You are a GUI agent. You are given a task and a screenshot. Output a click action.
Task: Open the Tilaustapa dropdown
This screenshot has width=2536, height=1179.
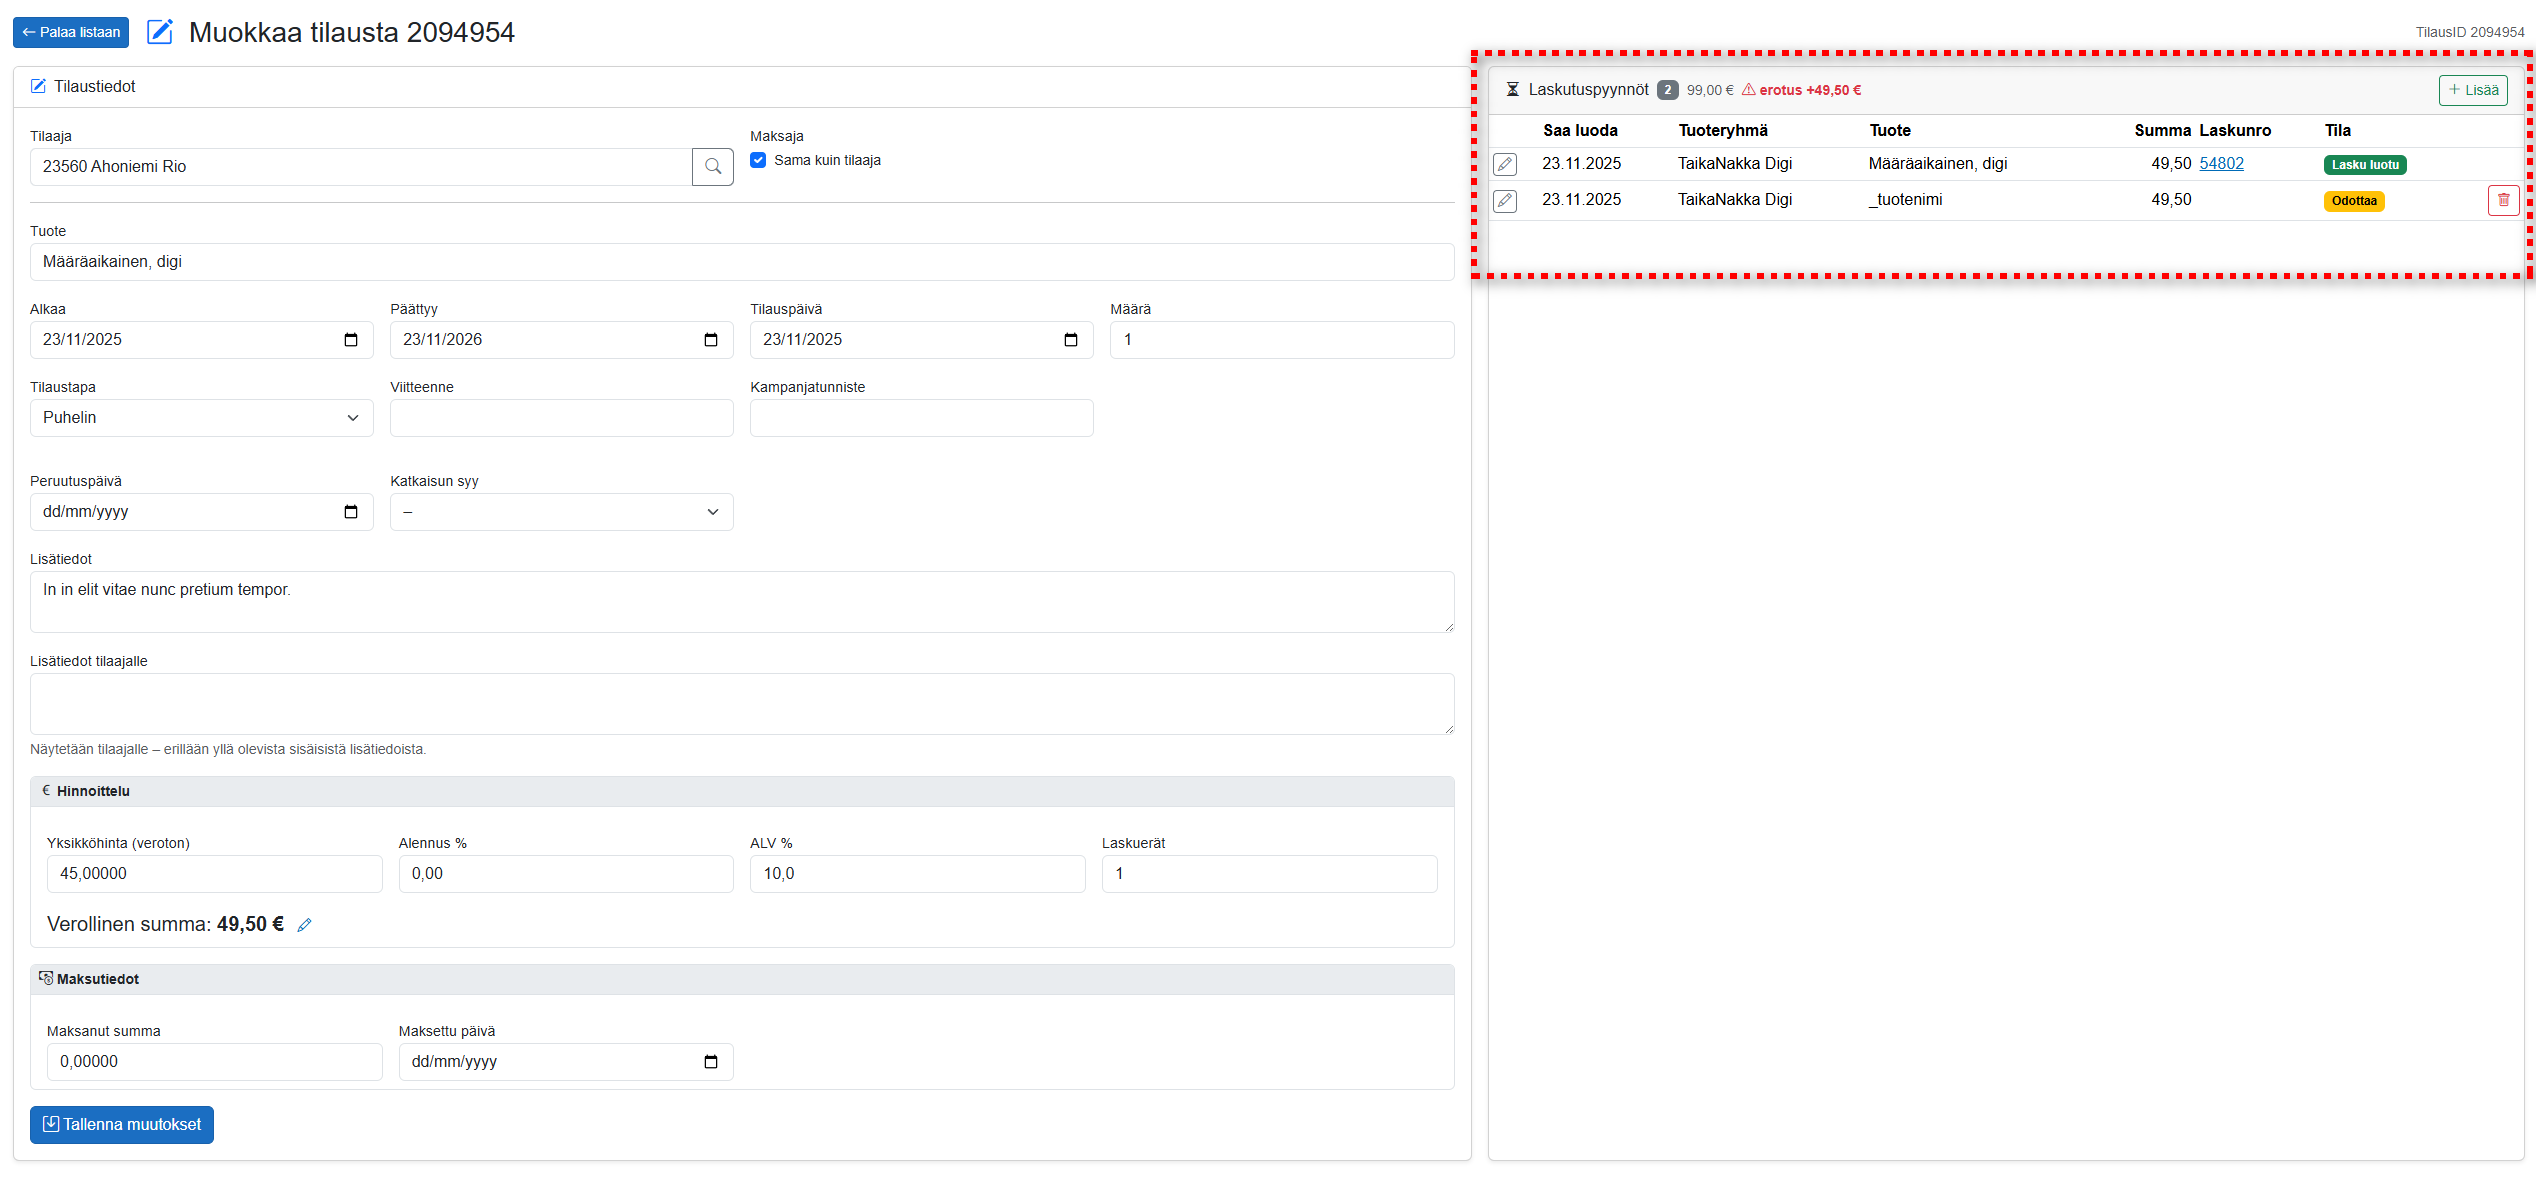click(202, 418)
